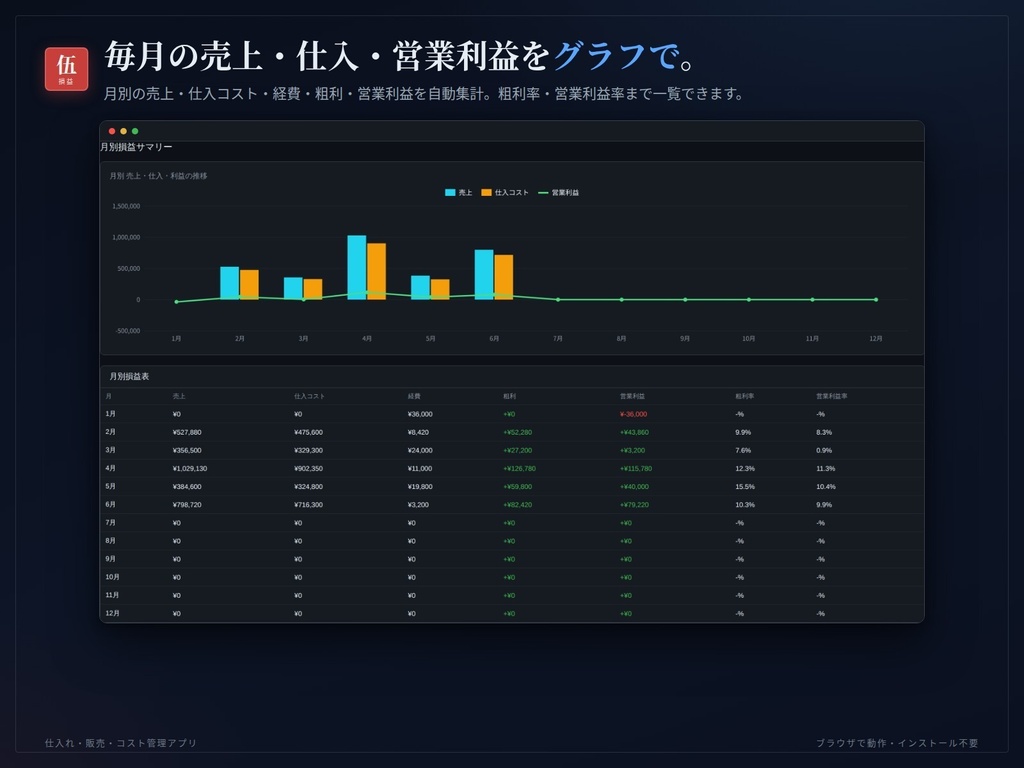Click the 営業利益 line point at 12月

click(x=876, y=300)
